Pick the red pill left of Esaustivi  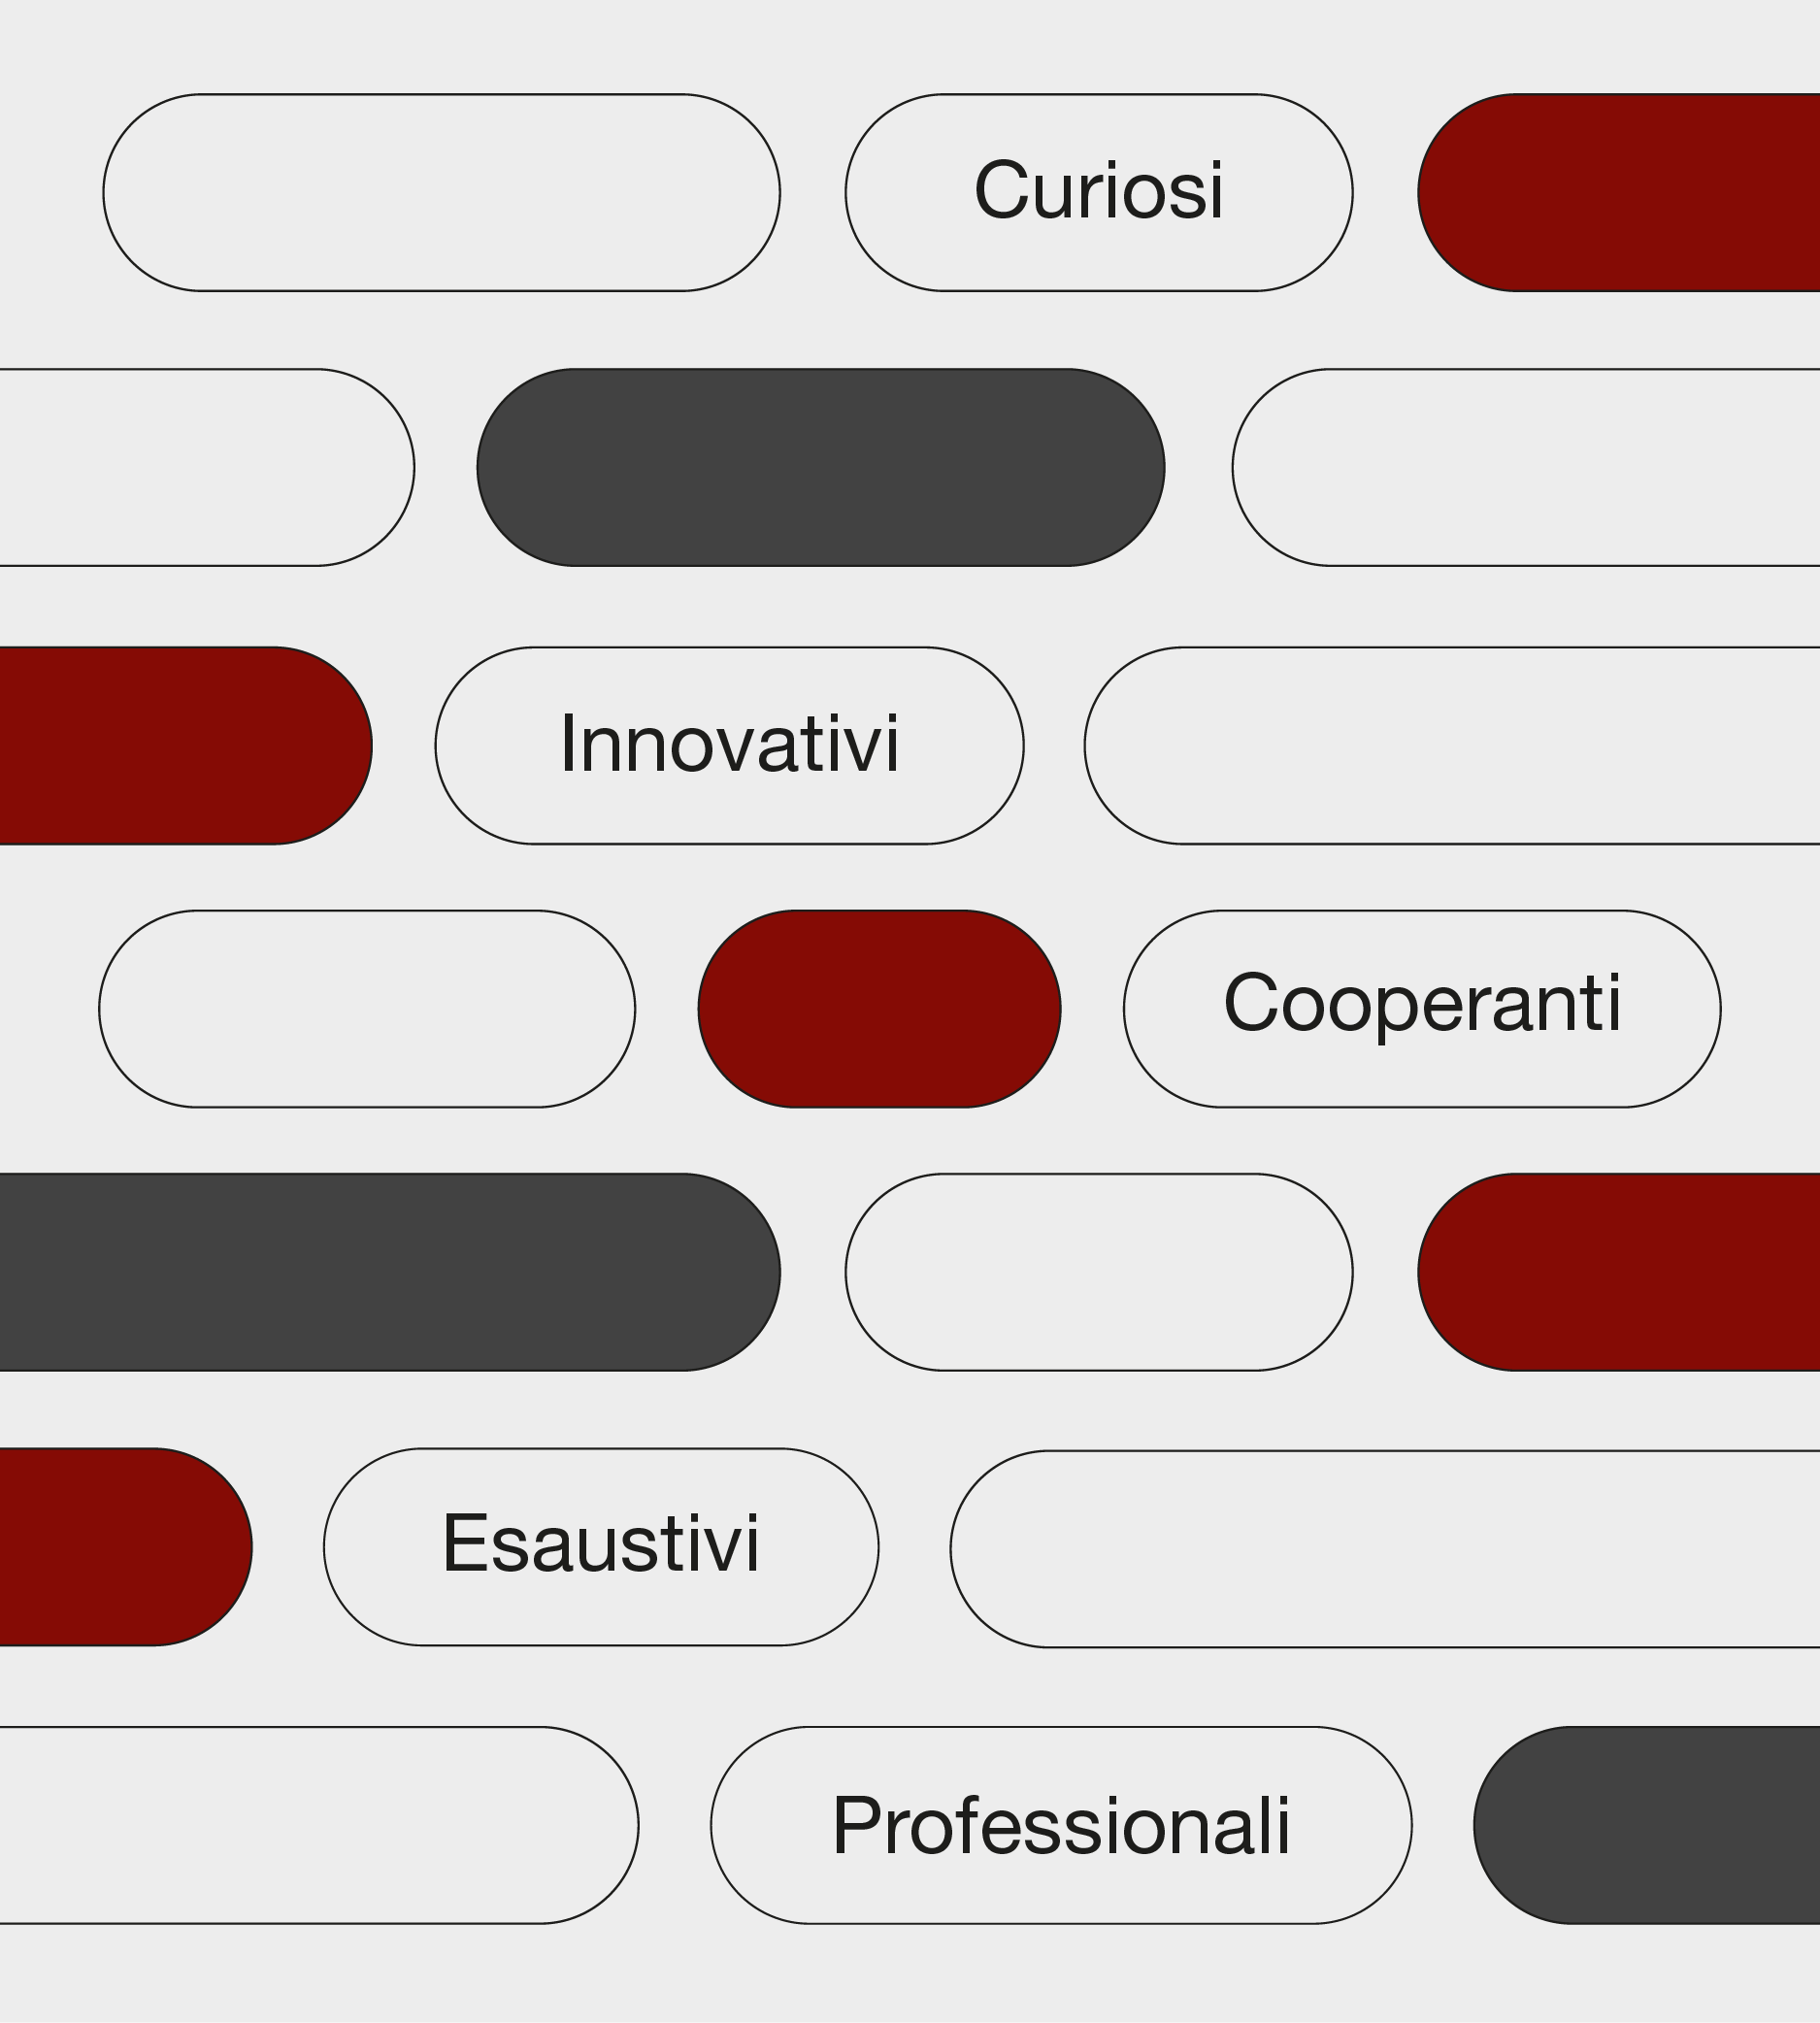click(x=120, y=1546)
